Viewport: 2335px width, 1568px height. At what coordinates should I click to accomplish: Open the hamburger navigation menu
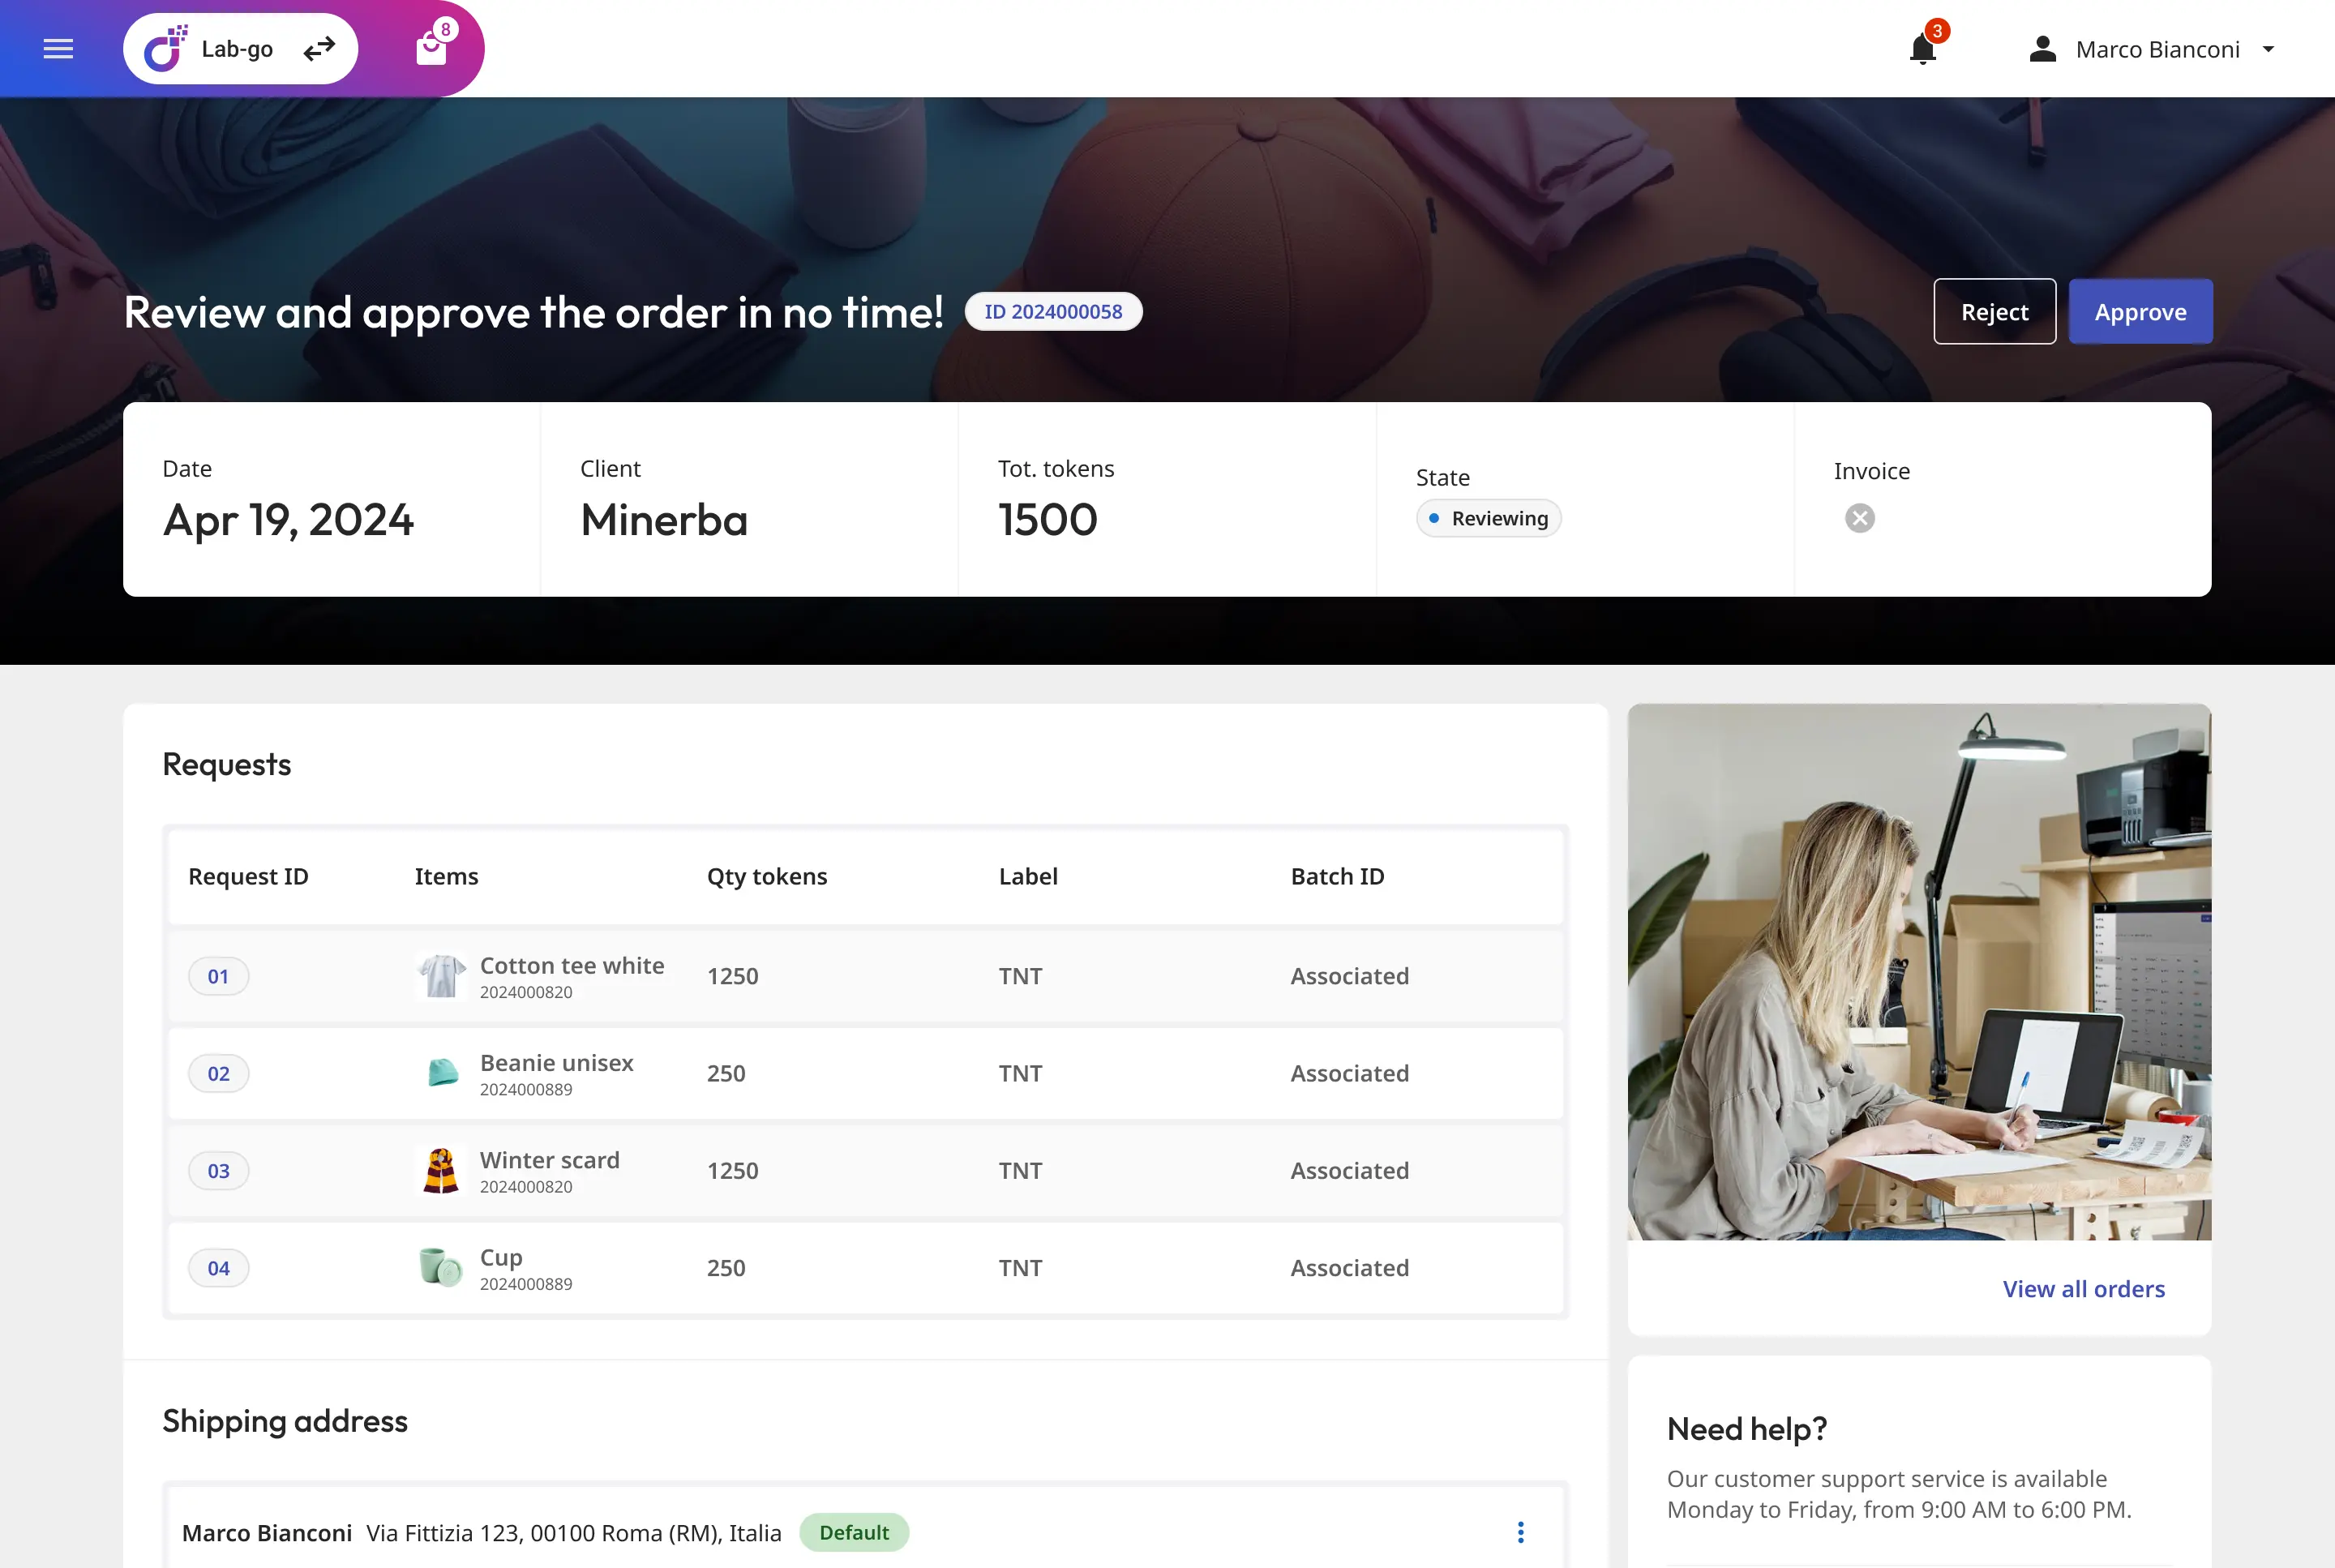click(58, 49)
